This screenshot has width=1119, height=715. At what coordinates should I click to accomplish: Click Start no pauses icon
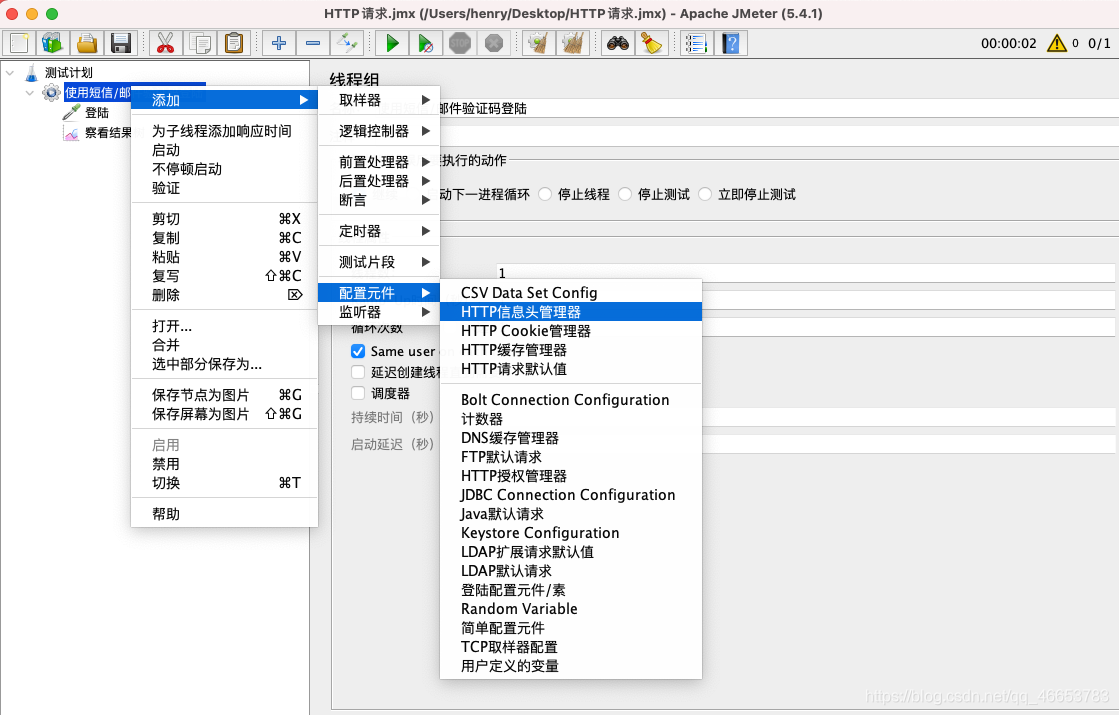point(425,44)
